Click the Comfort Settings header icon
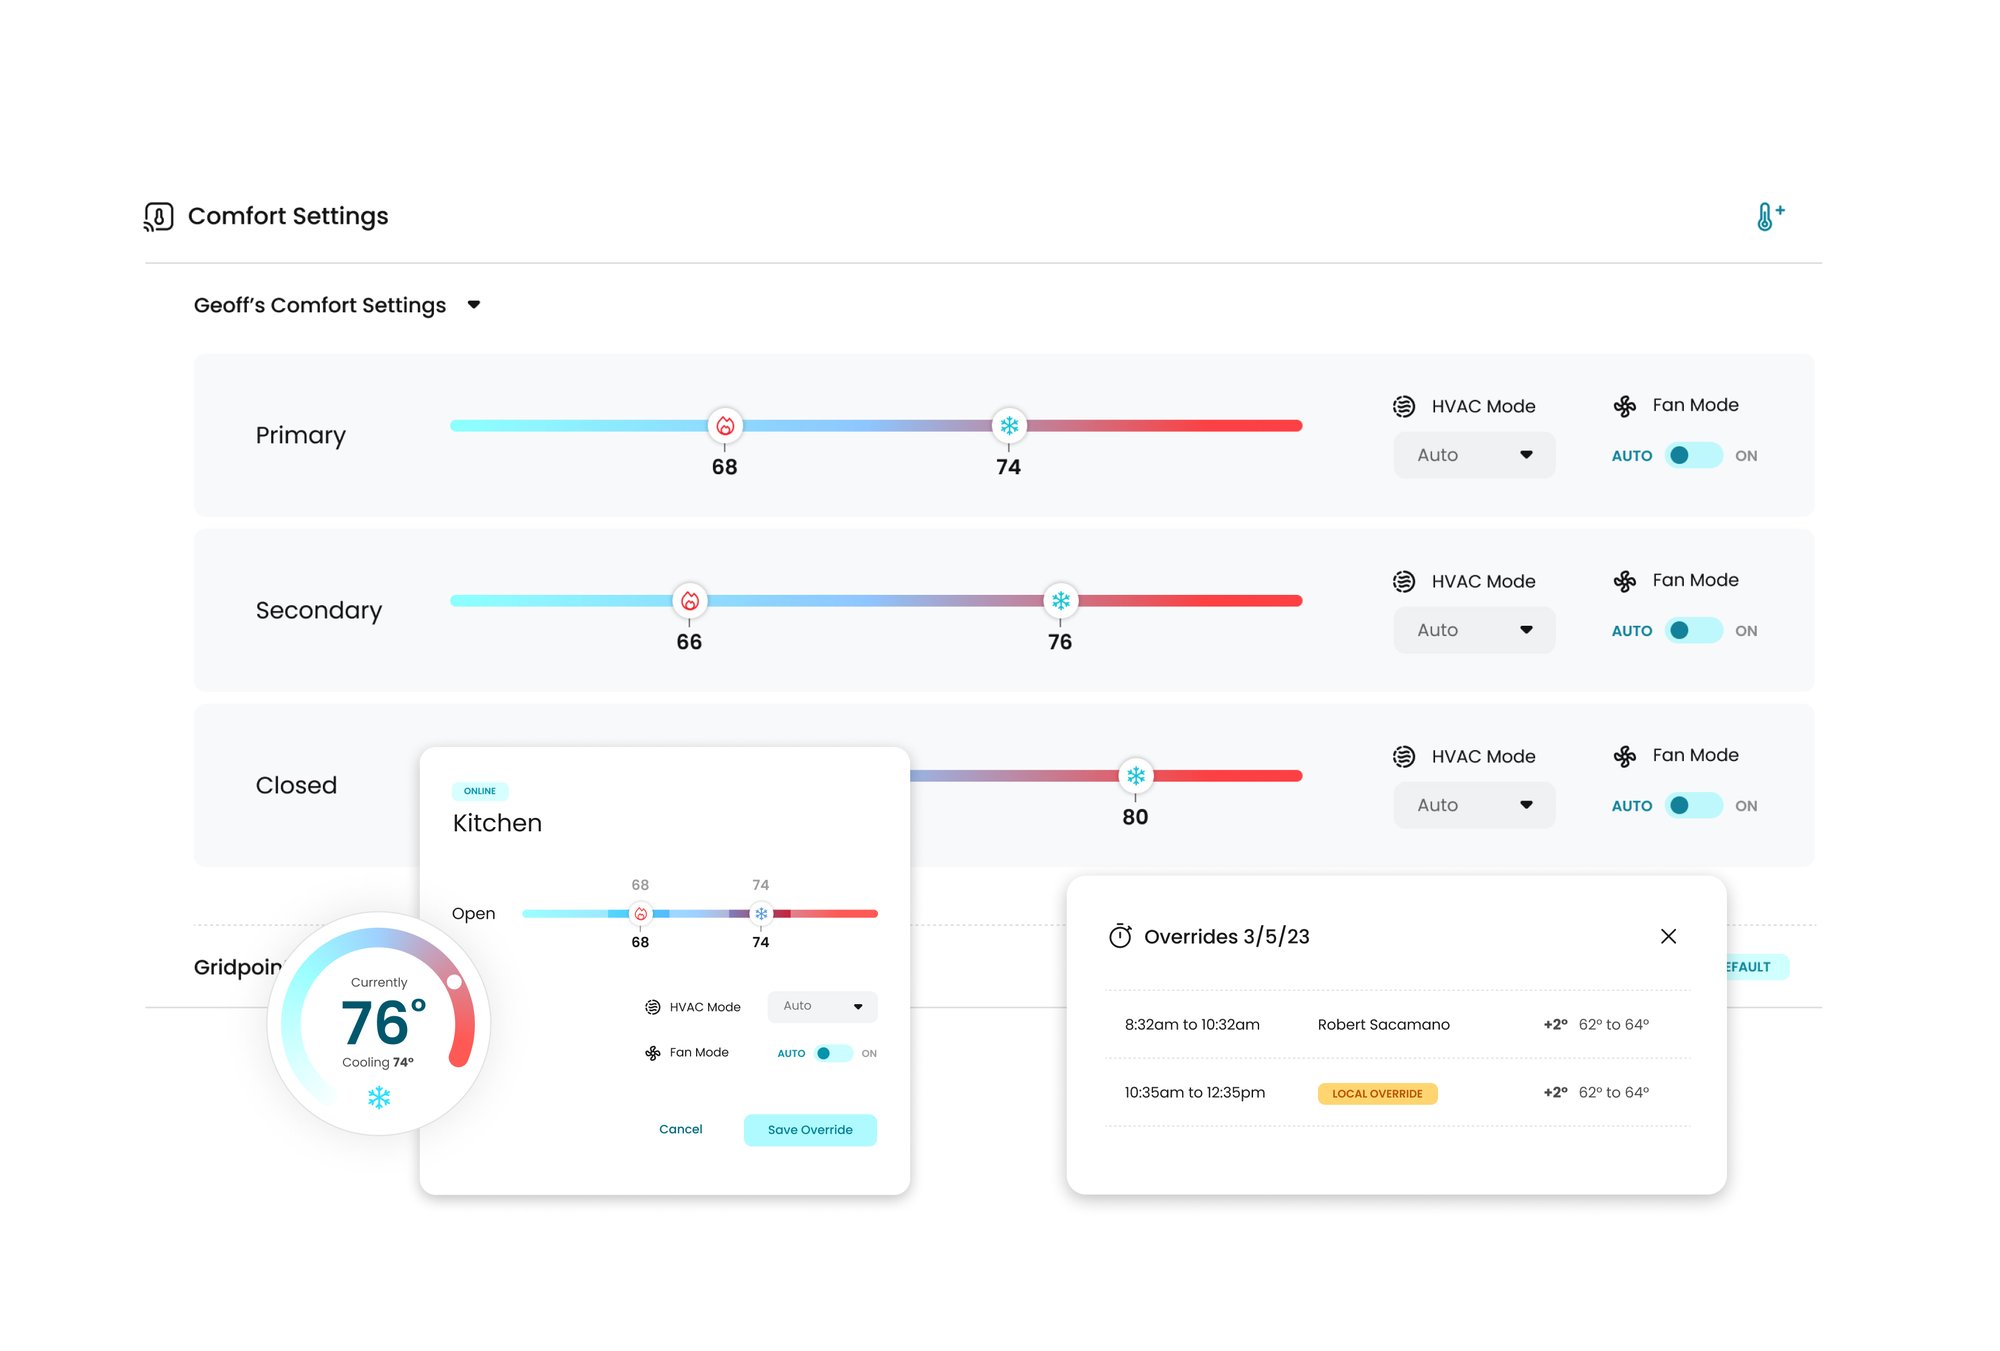This screenshot has height=1351, width=2000. [x=159, y=217]
